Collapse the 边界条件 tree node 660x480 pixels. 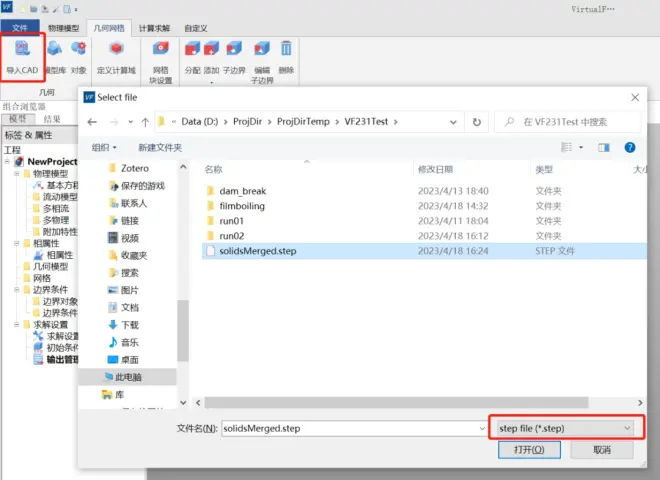point(17,290)
